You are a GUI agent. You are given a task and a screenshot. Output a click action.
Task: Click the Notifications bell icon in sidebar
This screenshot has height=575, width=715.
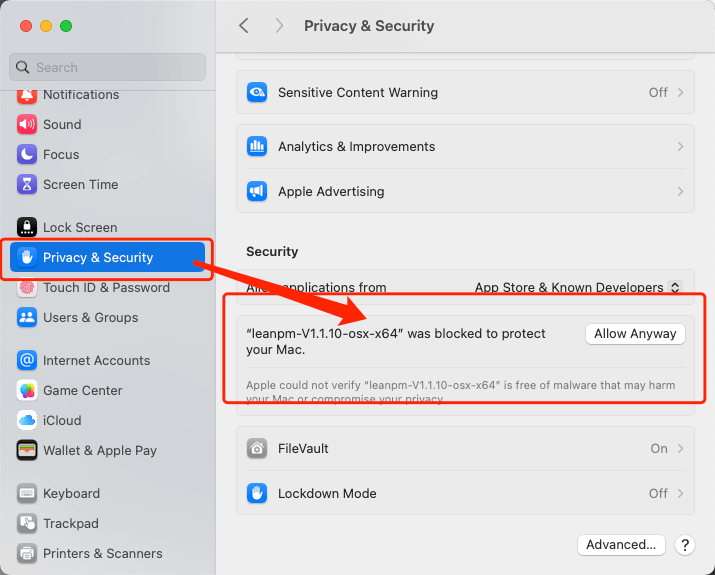[27, 95]
